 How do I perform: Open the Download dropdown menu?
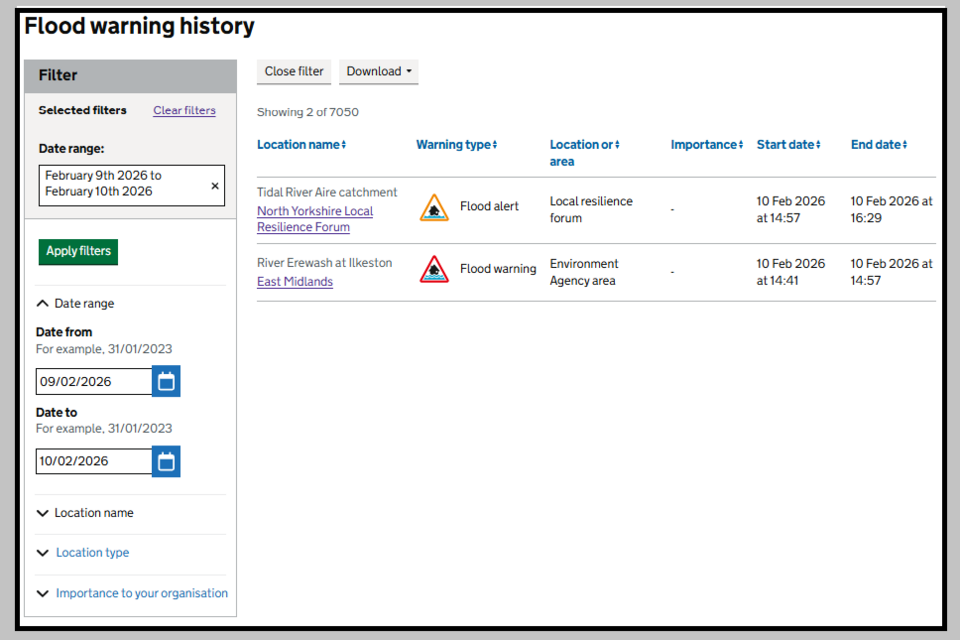[379, 72]
